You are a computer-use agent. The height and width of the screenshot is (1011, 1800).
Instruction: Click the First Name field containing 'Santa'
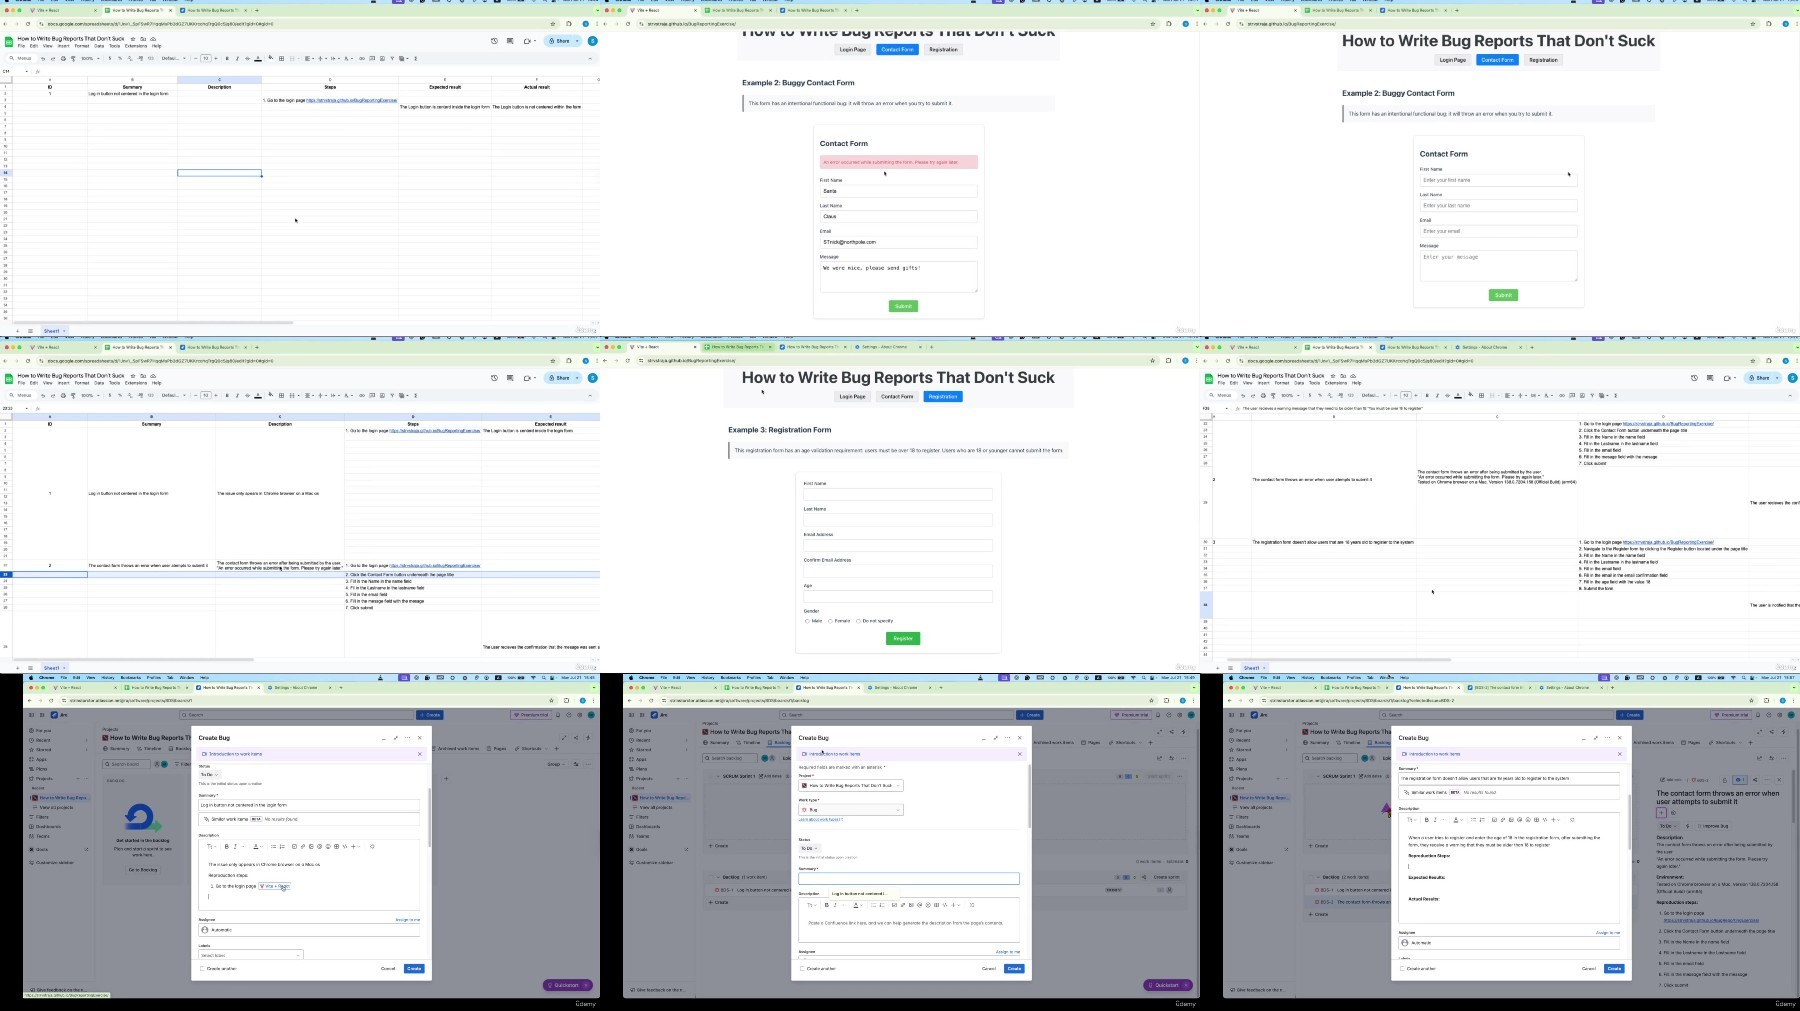pos(898,191)
